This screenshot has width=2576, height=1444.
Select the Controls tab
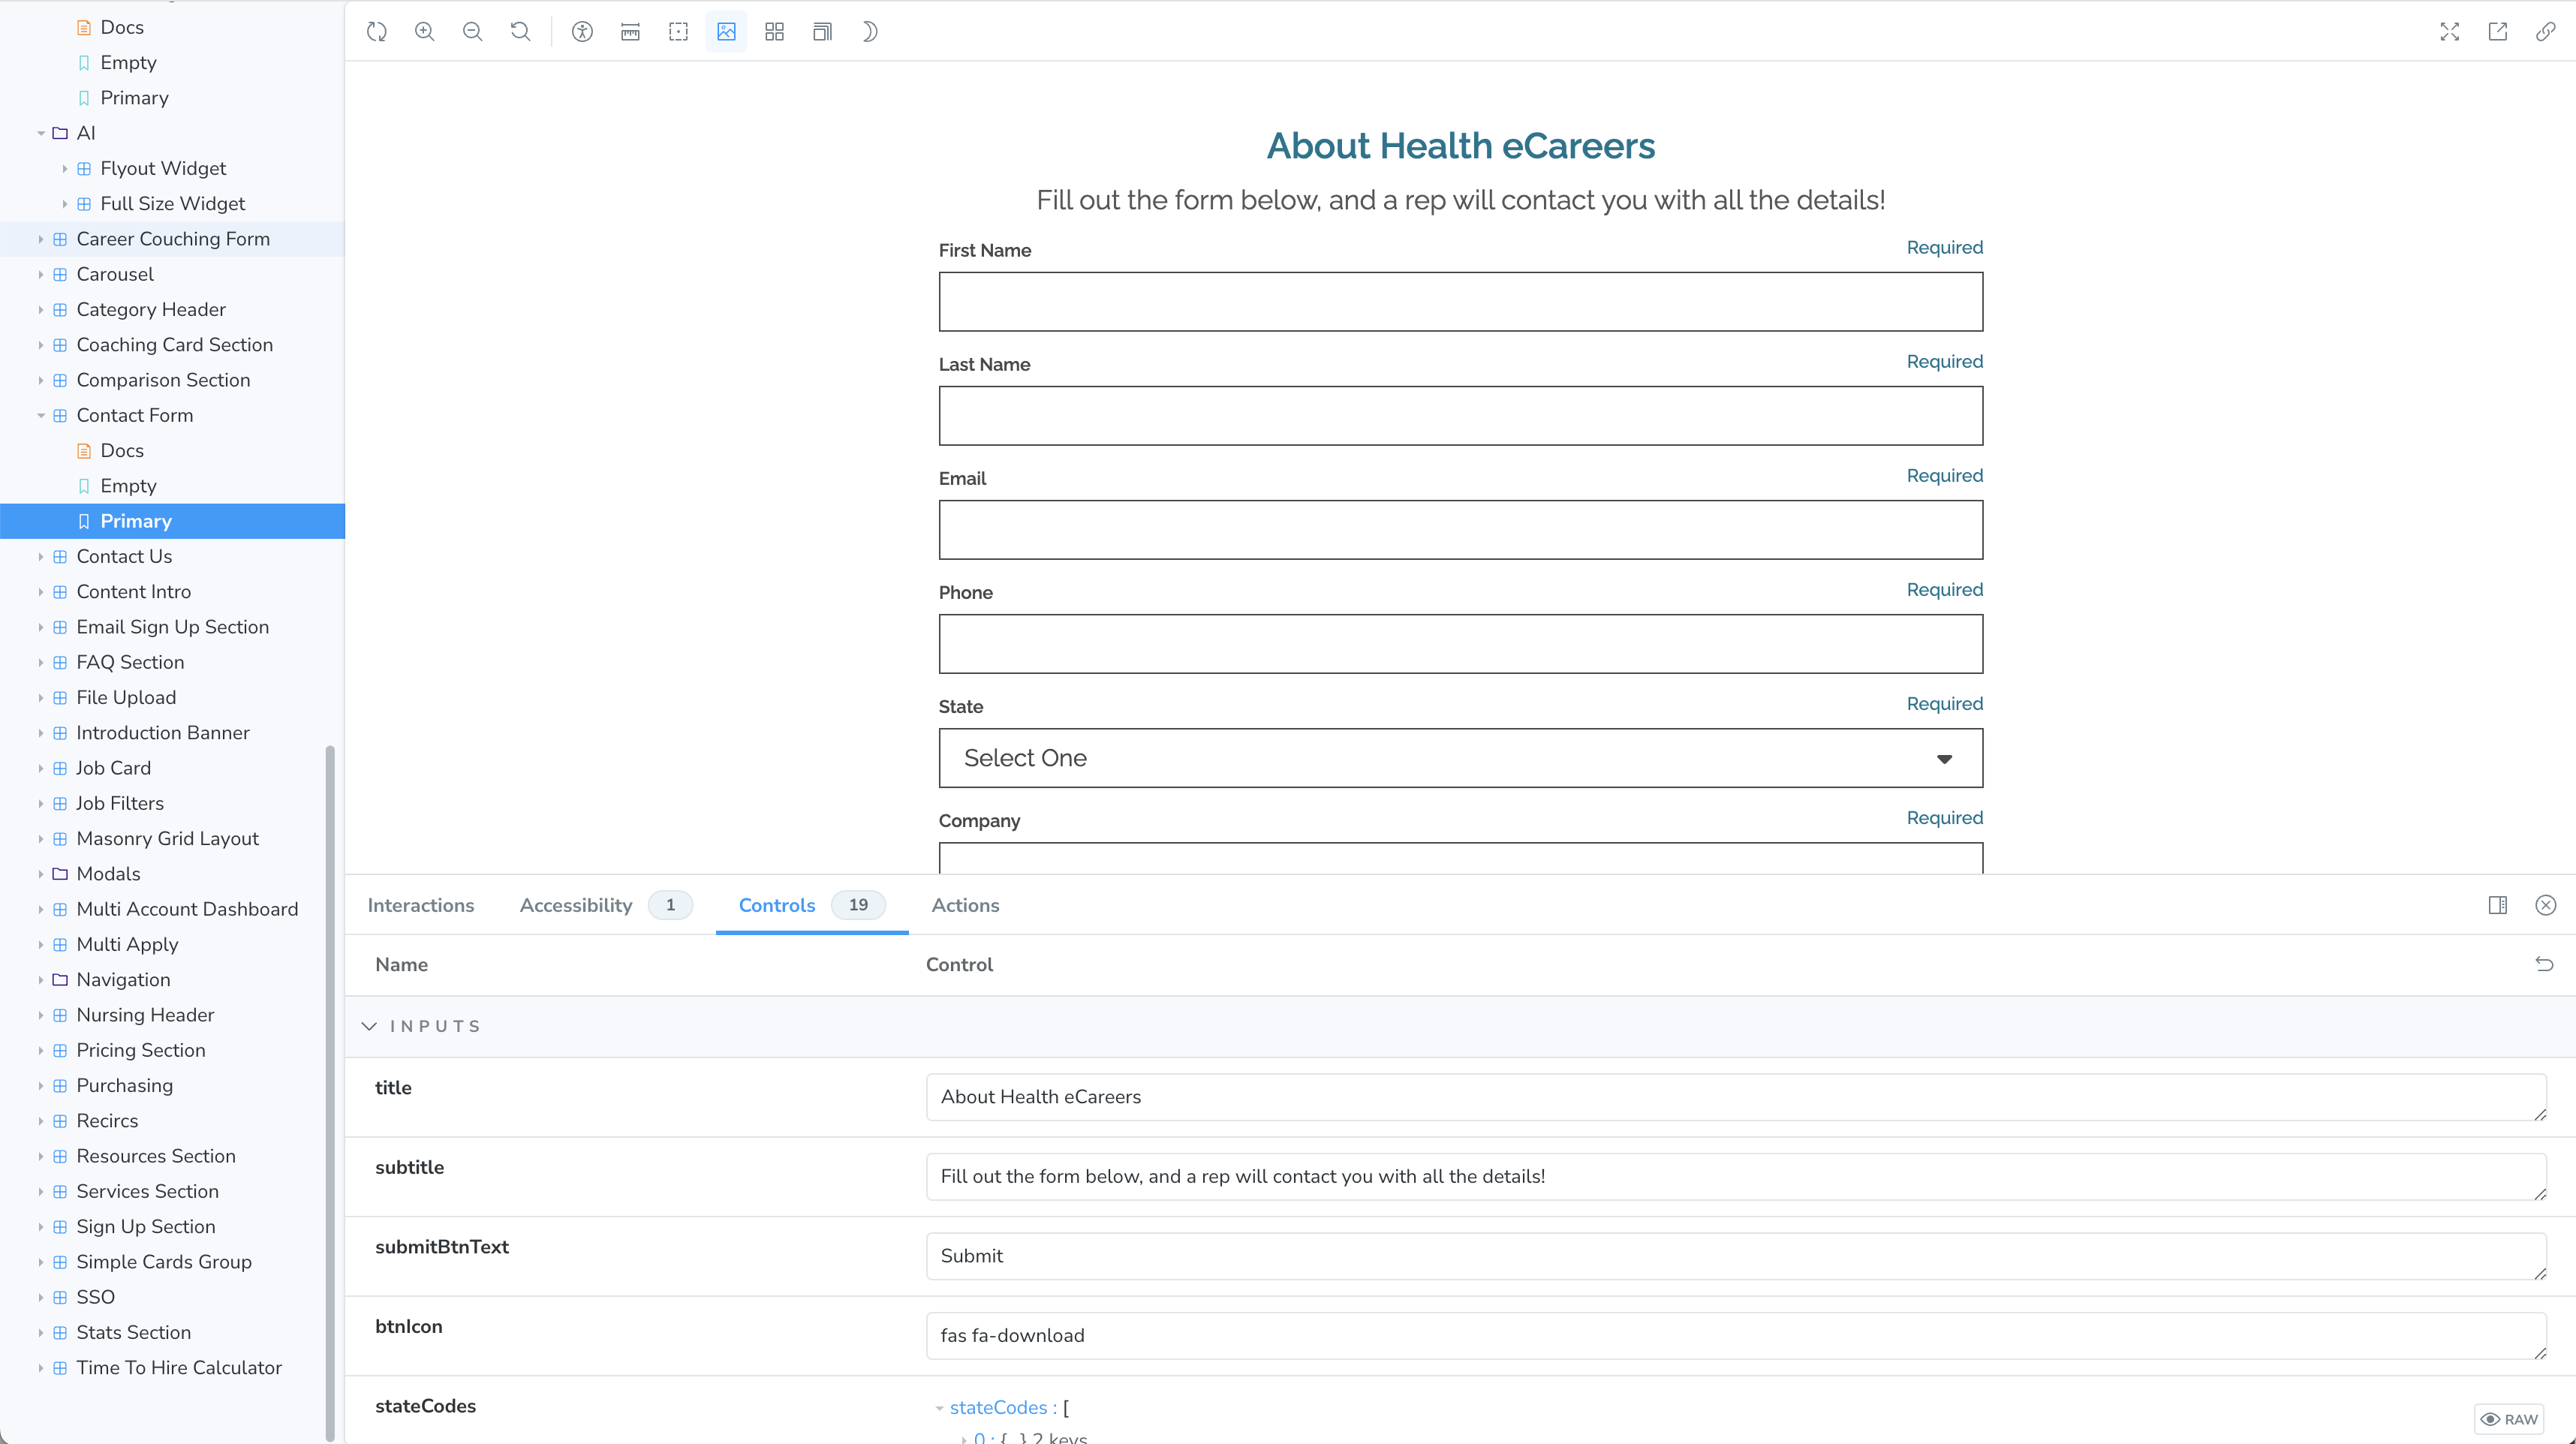tap(811, 905)
